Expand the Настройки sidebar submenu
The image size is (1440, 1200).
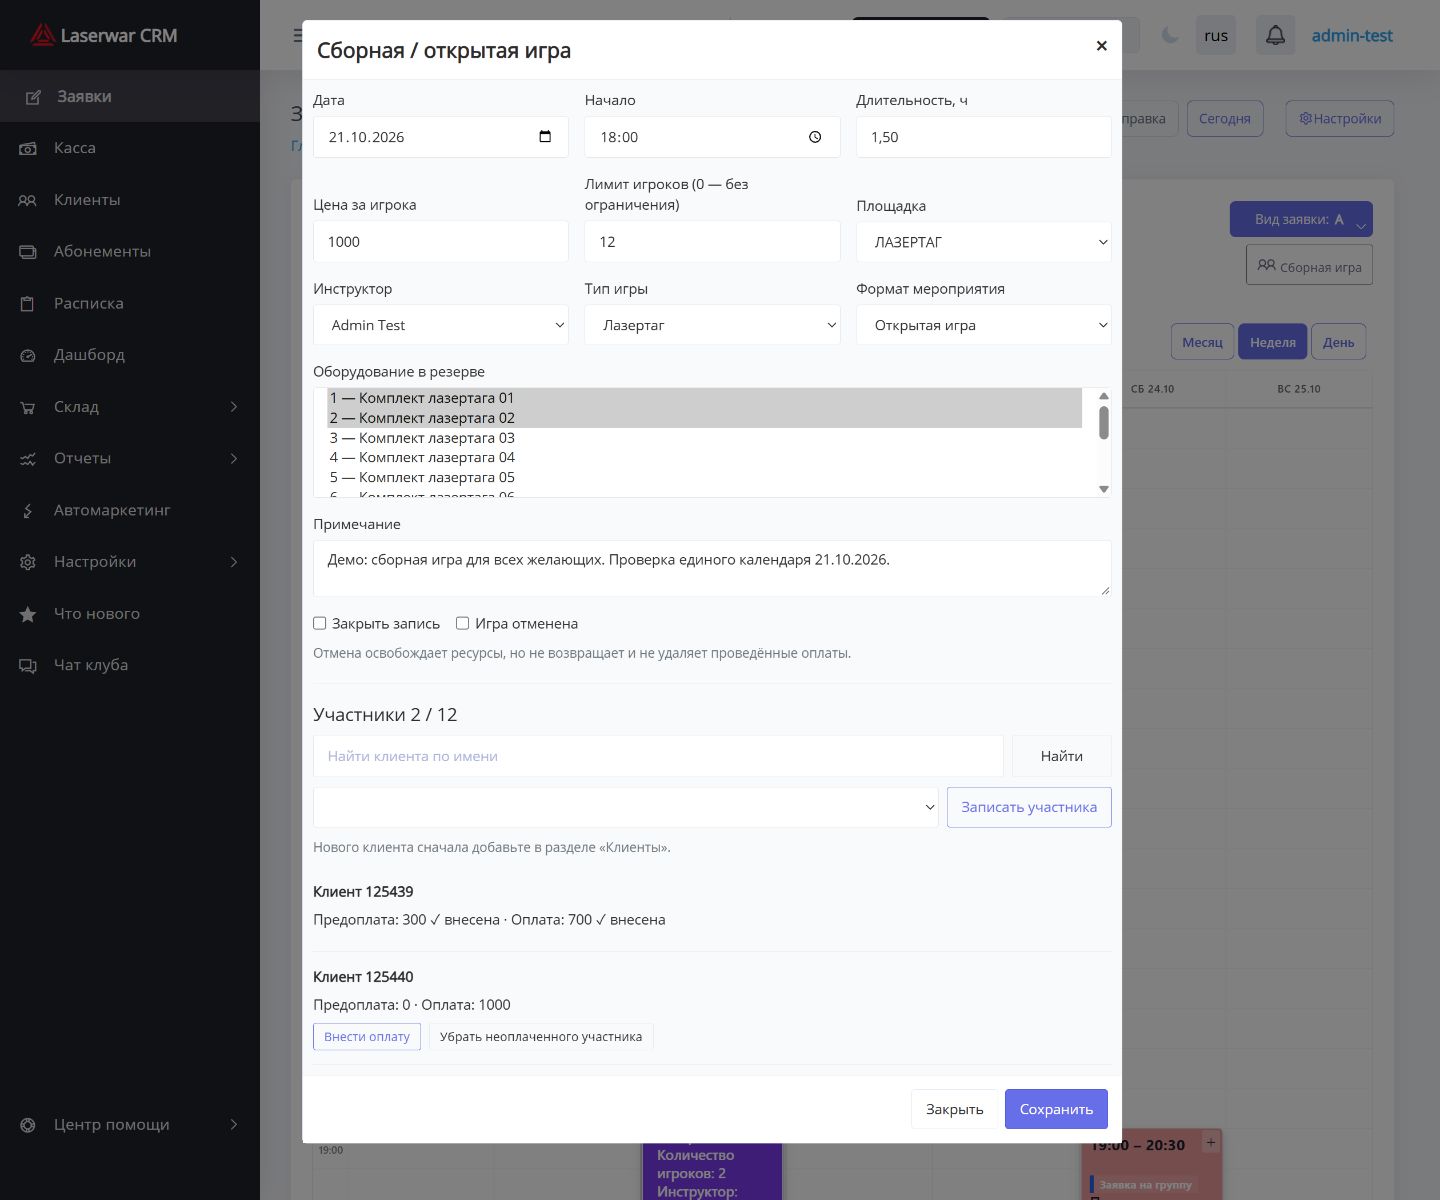tap(234, 562)
